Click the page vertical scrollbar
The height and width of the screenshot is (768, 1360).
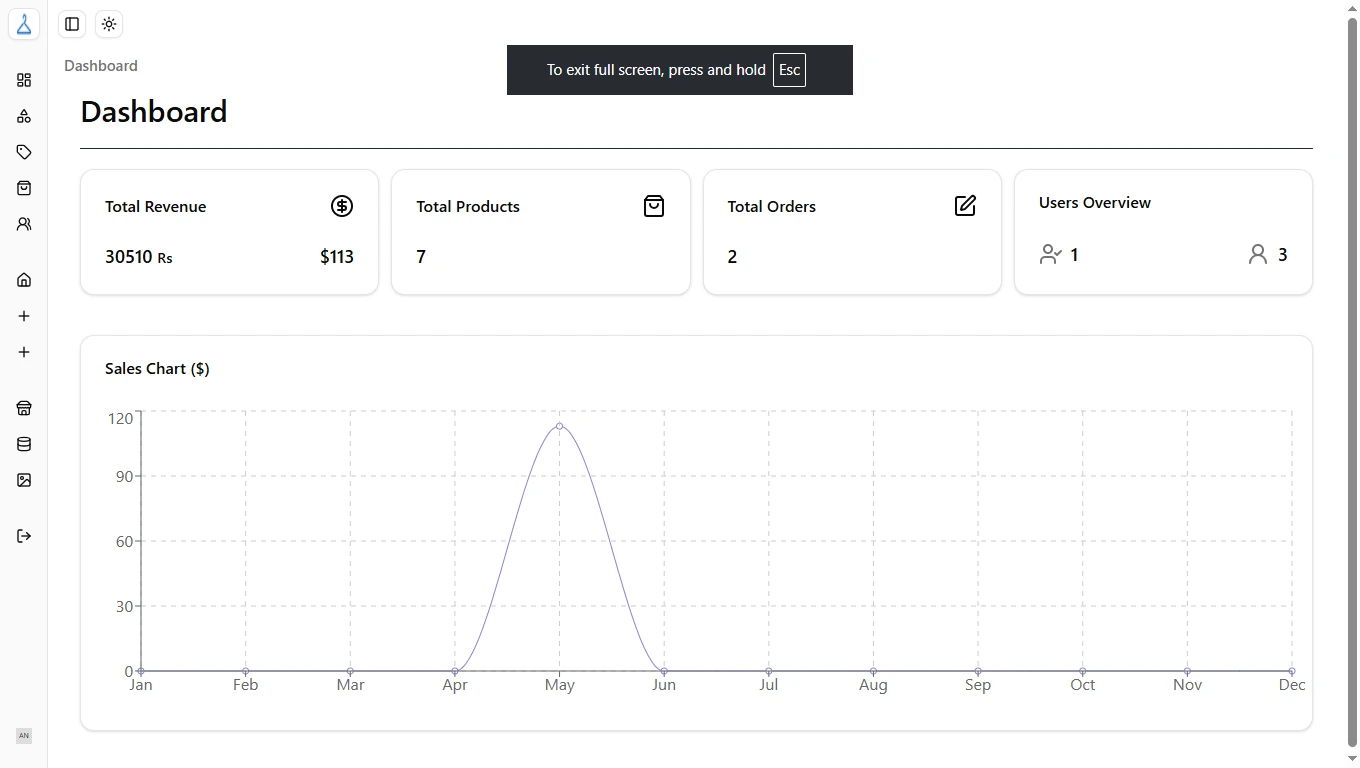pos(1352,380)
